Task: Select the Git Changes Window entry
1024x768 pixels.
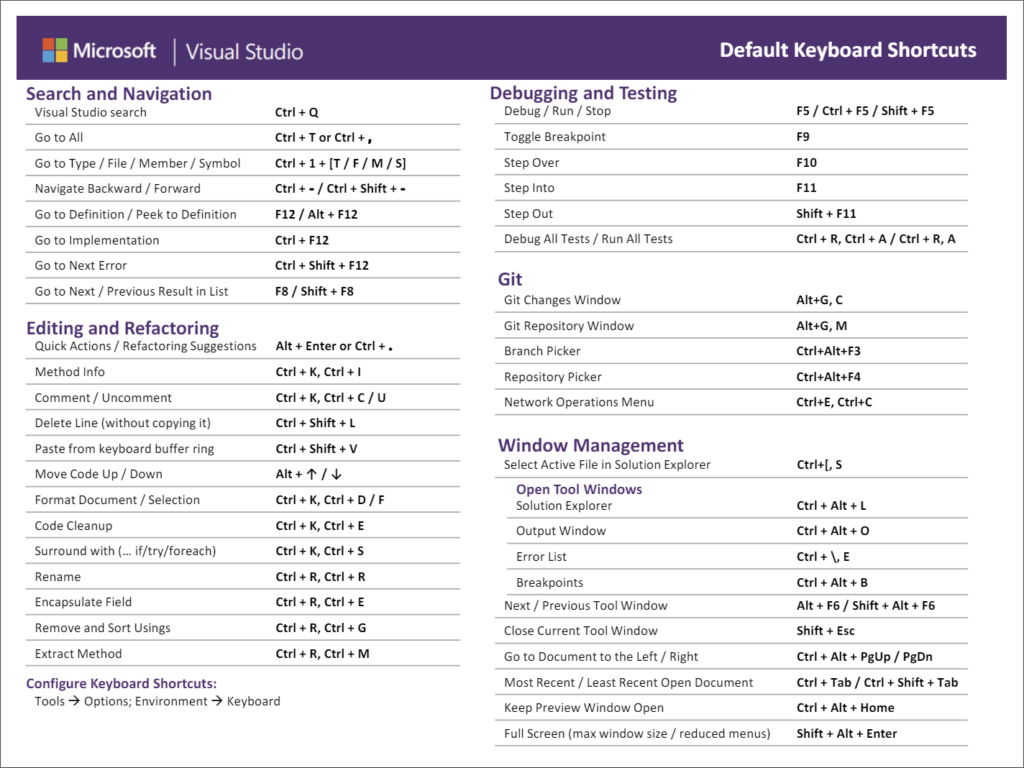Action: [x=561, y=300]
